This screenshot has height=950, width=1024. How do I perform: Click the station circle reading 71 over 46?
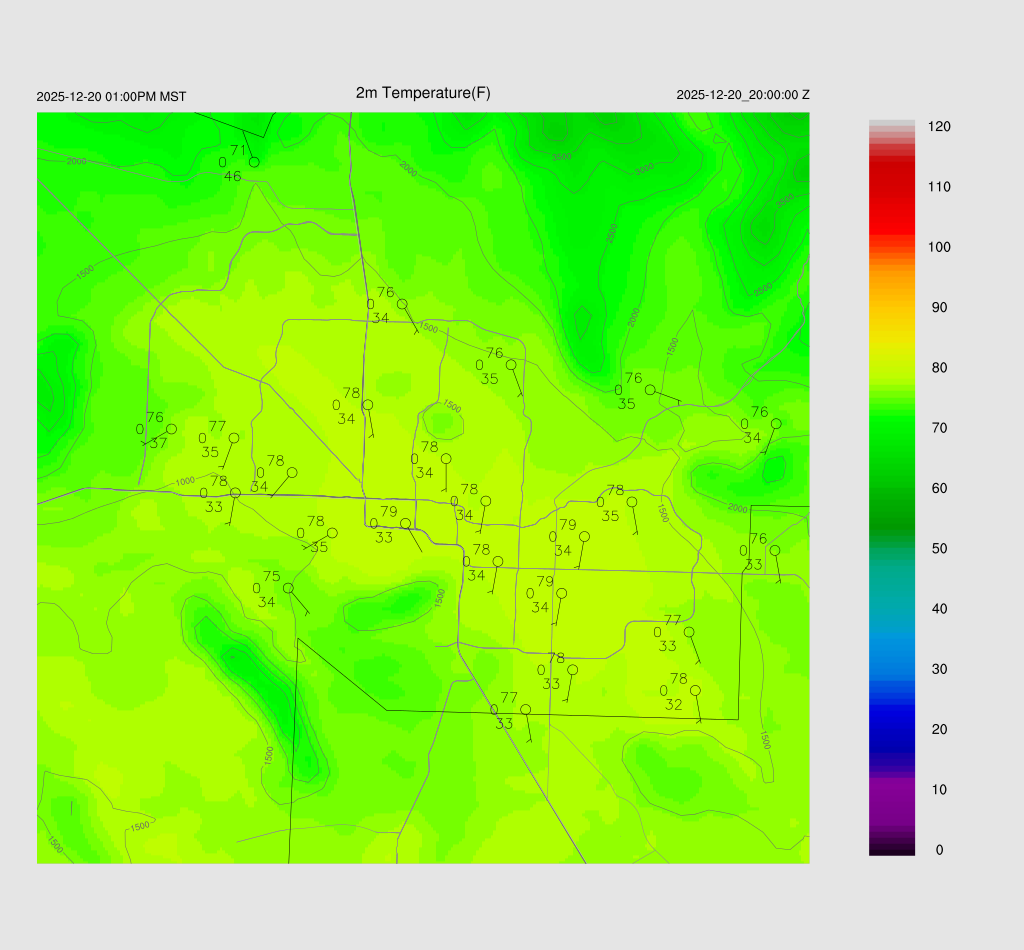tap(254, 162)
